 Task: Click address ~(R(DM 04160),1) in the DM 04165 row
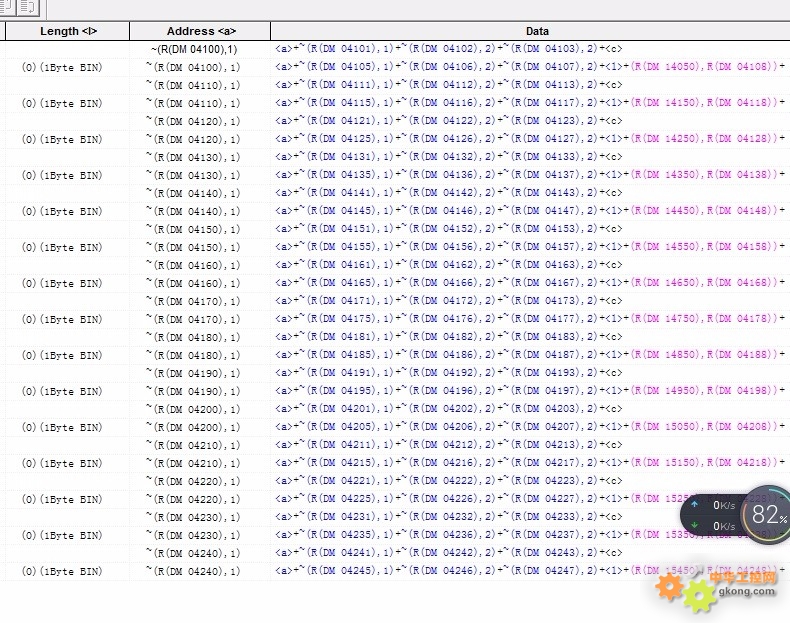(x=193, y=284)
